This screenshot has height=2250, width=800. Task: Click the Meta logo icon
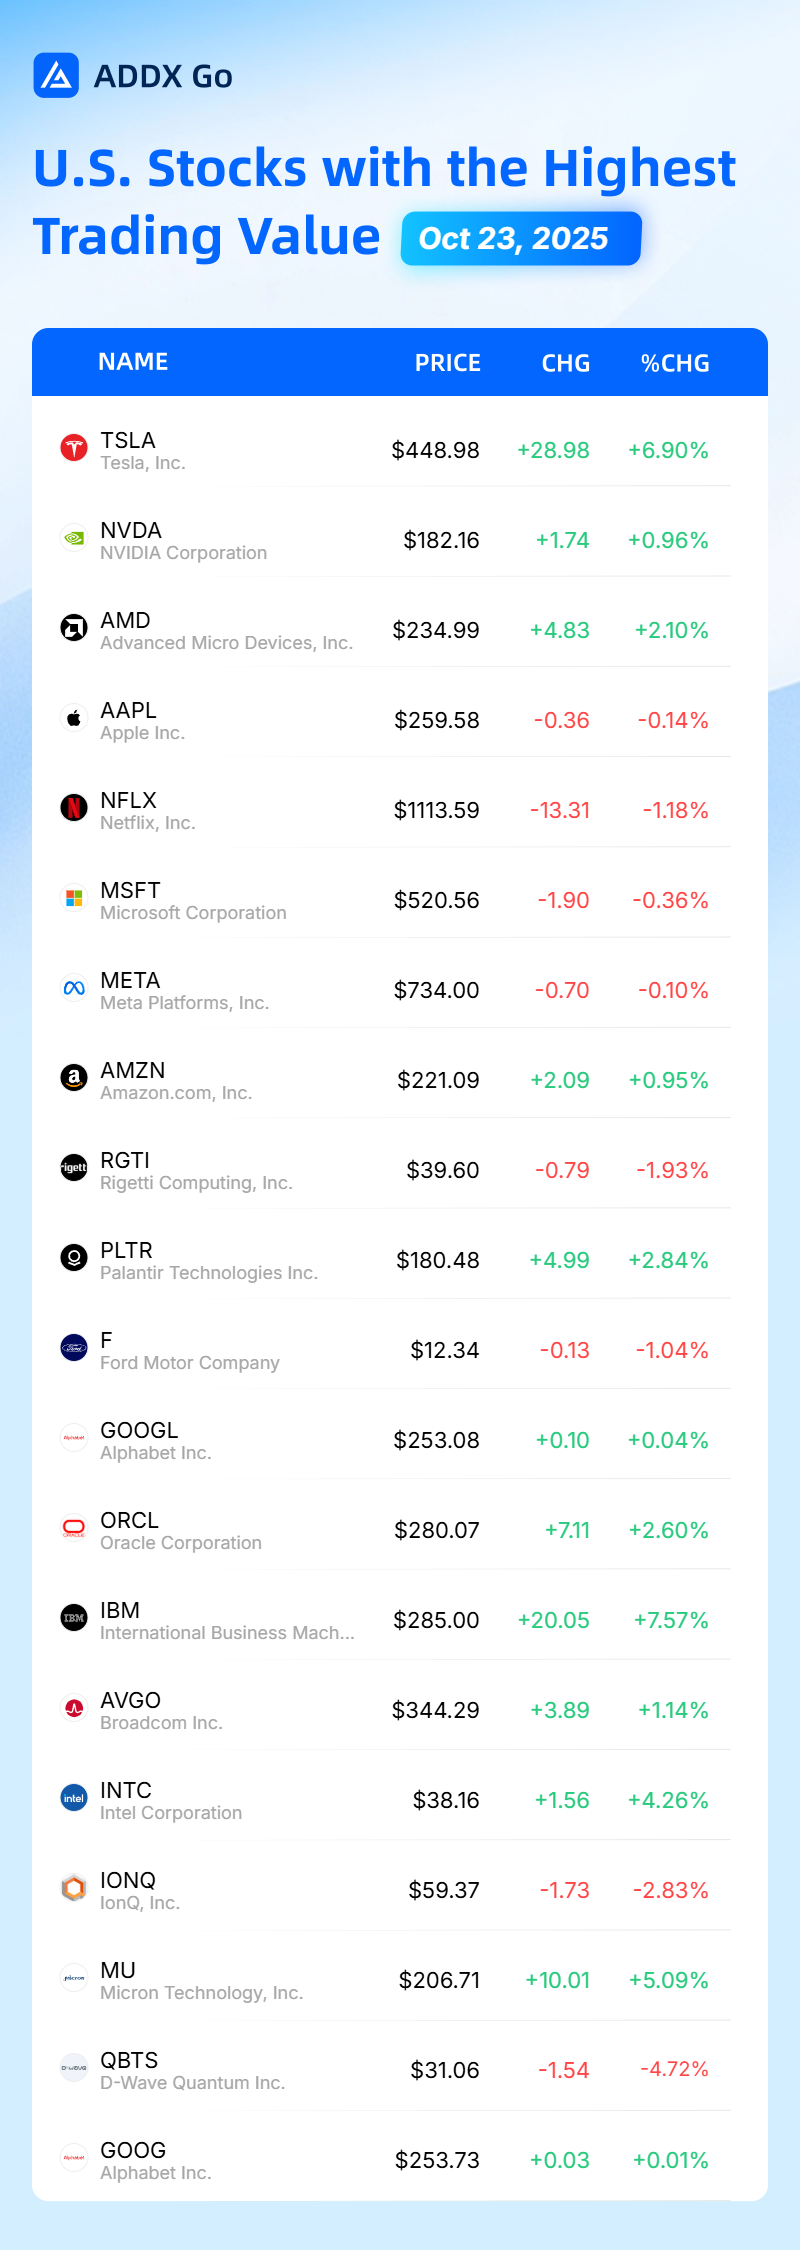74,988
